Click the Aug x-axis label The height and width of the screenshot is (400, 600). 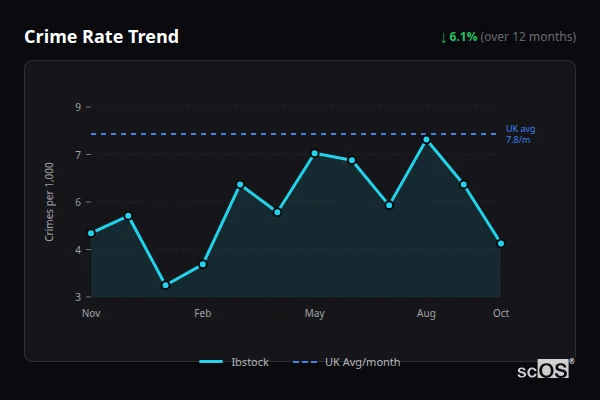pos(426,313)
